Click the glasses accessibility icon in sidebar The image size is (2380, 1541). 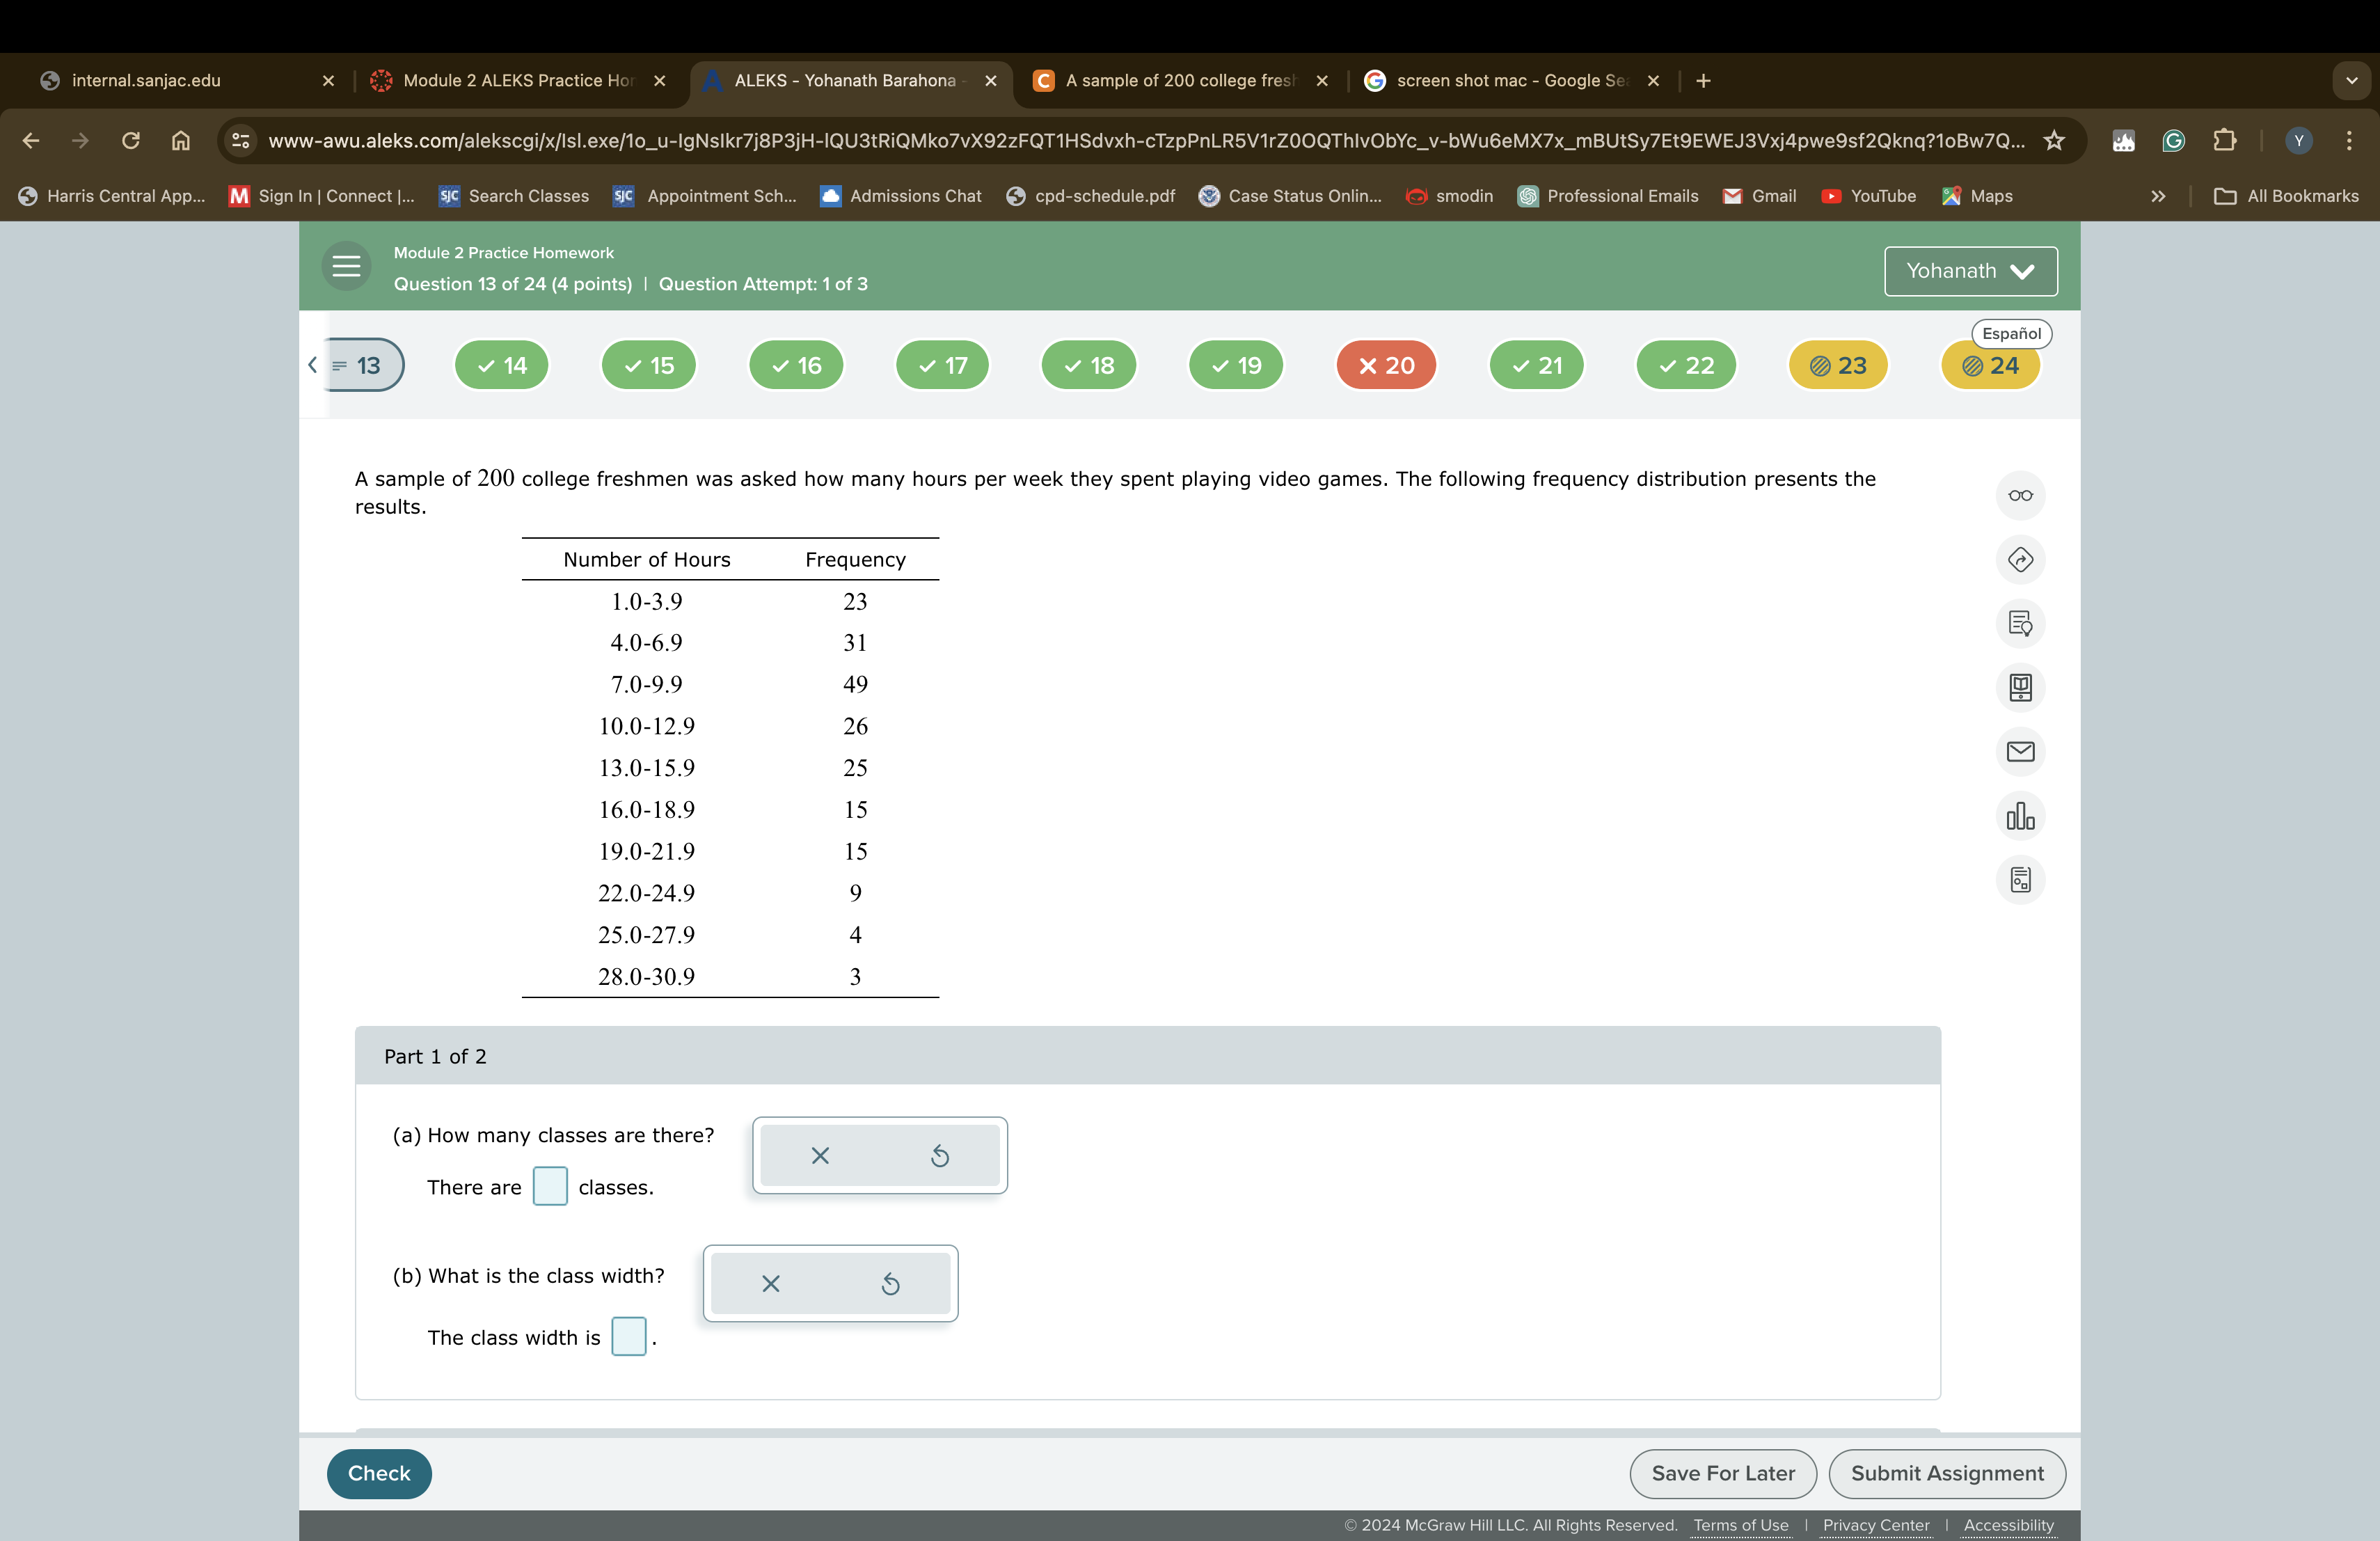tap(2019, 496)
